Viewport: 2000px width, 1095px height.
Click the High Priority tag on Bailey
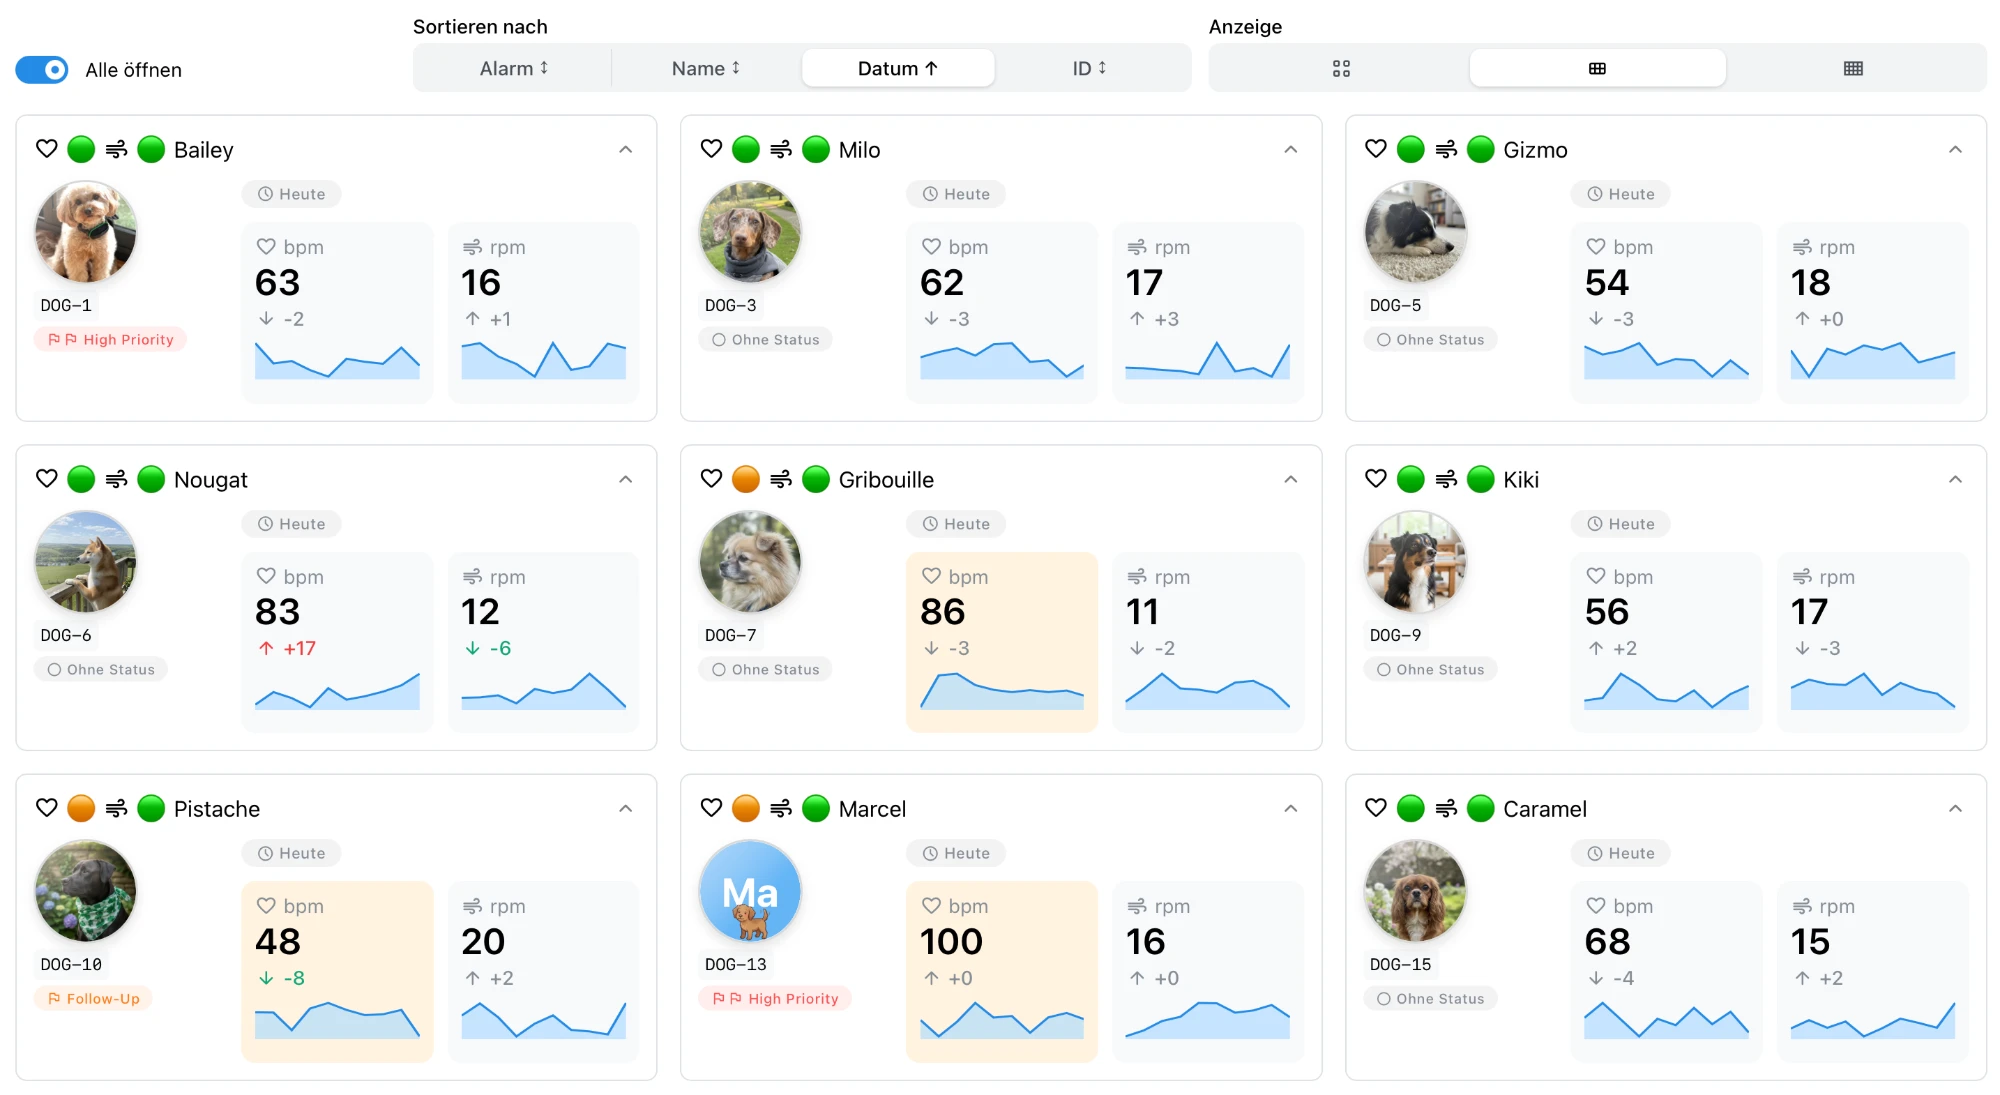click(x=111, y=340)
